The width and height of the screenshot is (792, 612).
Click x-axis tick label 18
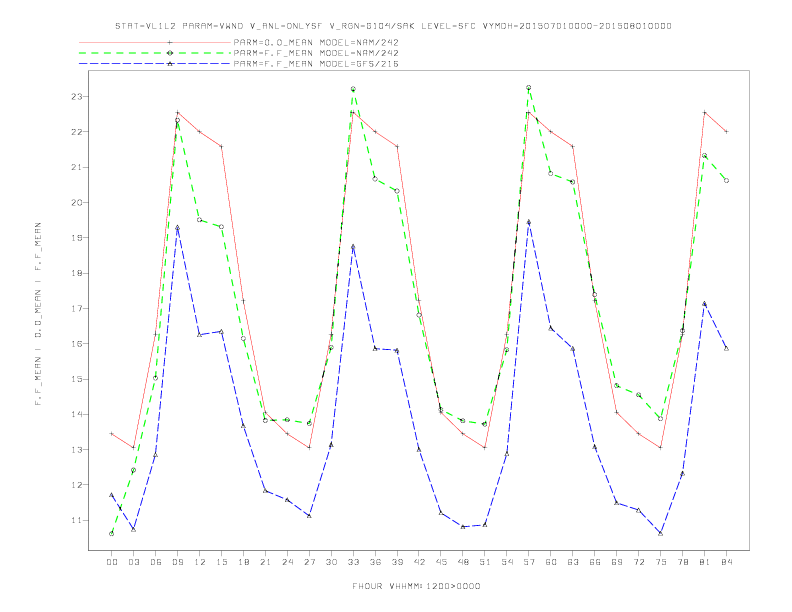pos(243,562)
